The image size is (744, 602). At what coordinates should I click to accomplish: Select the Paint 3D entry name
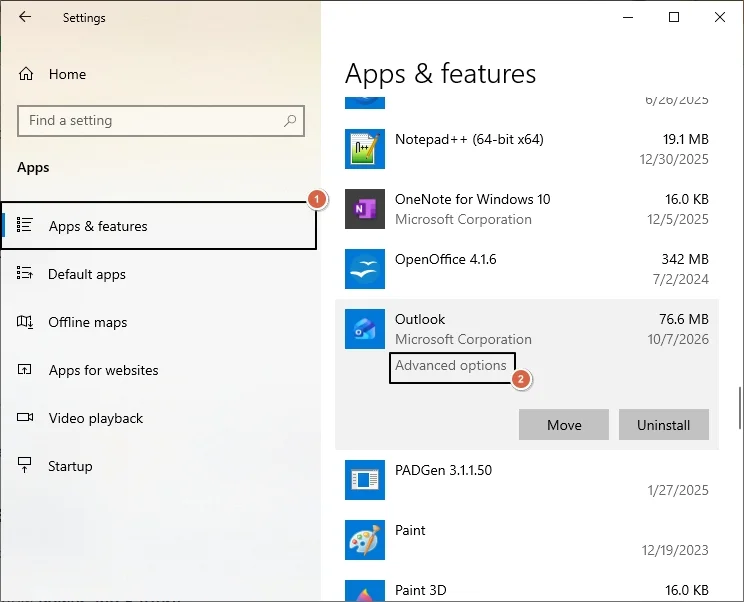[420, 590]
